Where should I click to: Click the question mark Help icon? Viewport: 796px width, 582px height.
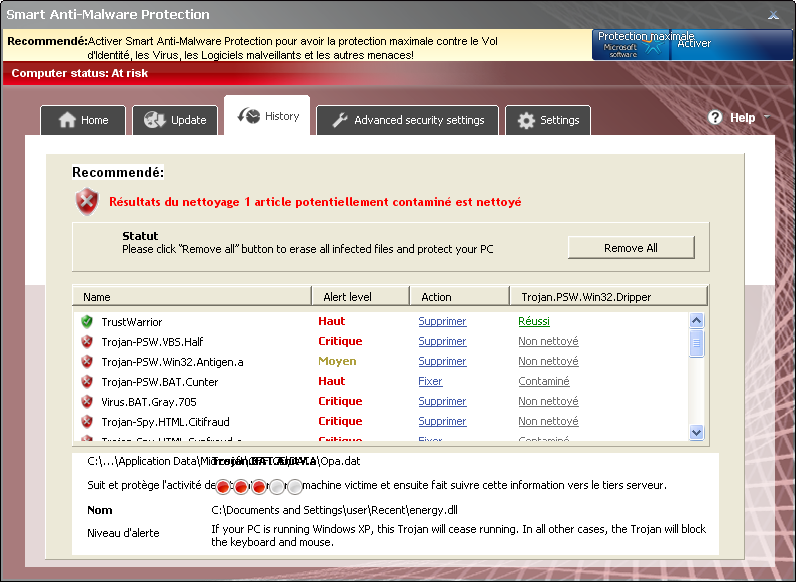[x=715, y=117]
